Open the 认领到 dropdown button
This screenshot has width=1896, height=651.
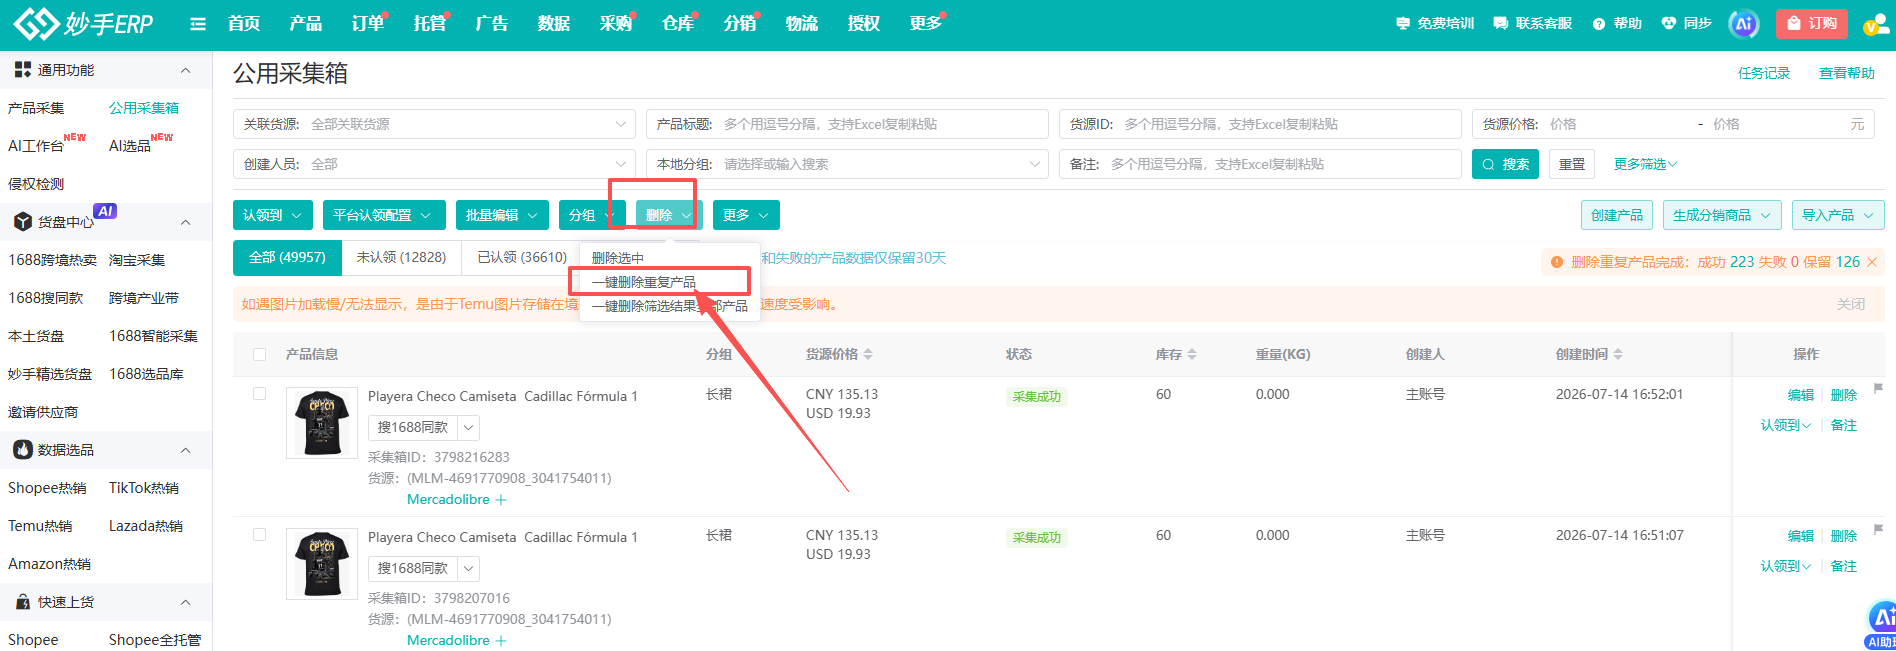tap(273, 215)
